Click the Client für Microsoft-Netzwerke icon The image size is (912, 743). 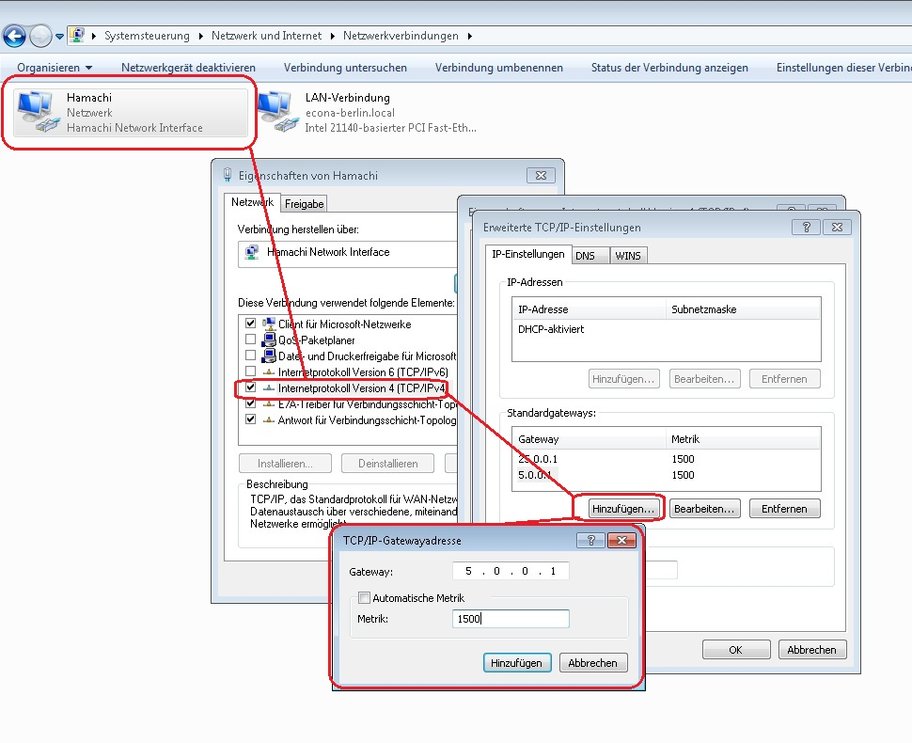268,323
